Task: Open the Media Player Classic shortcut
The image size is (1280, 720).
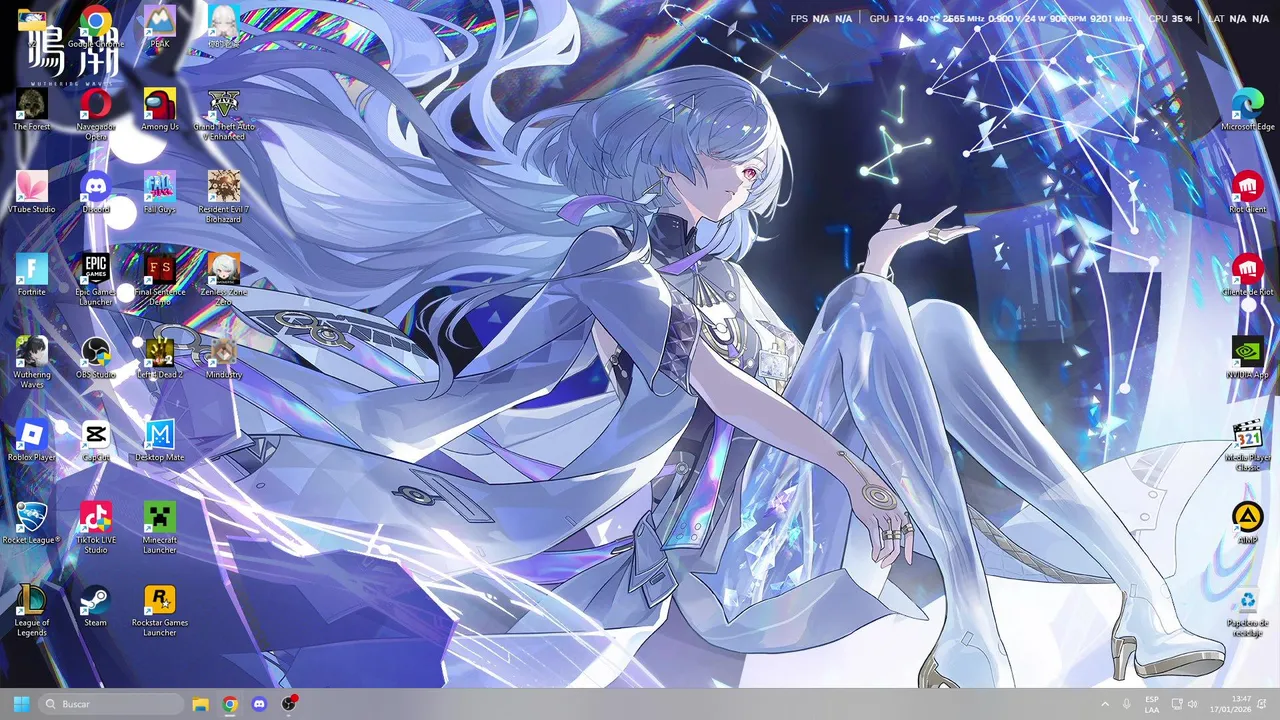Action: (1248, 445)
